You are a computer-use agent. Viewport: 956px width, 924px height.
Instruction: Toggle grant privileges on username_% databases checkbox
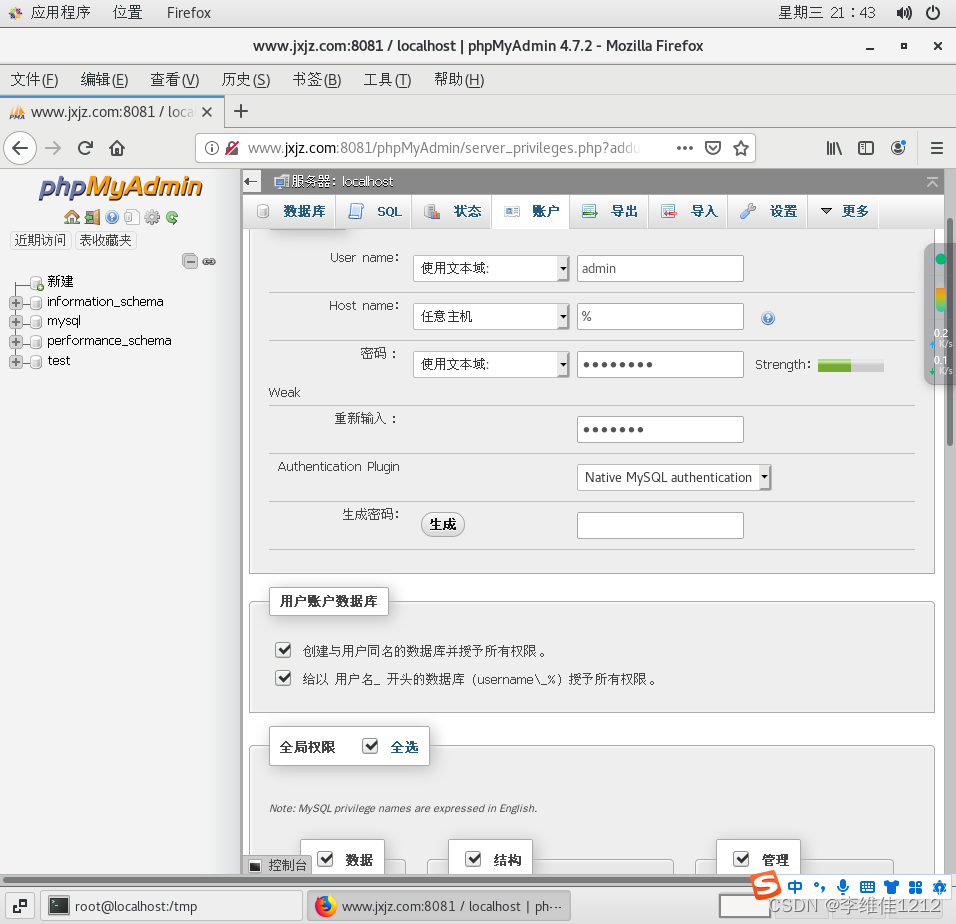pos(283,678)
